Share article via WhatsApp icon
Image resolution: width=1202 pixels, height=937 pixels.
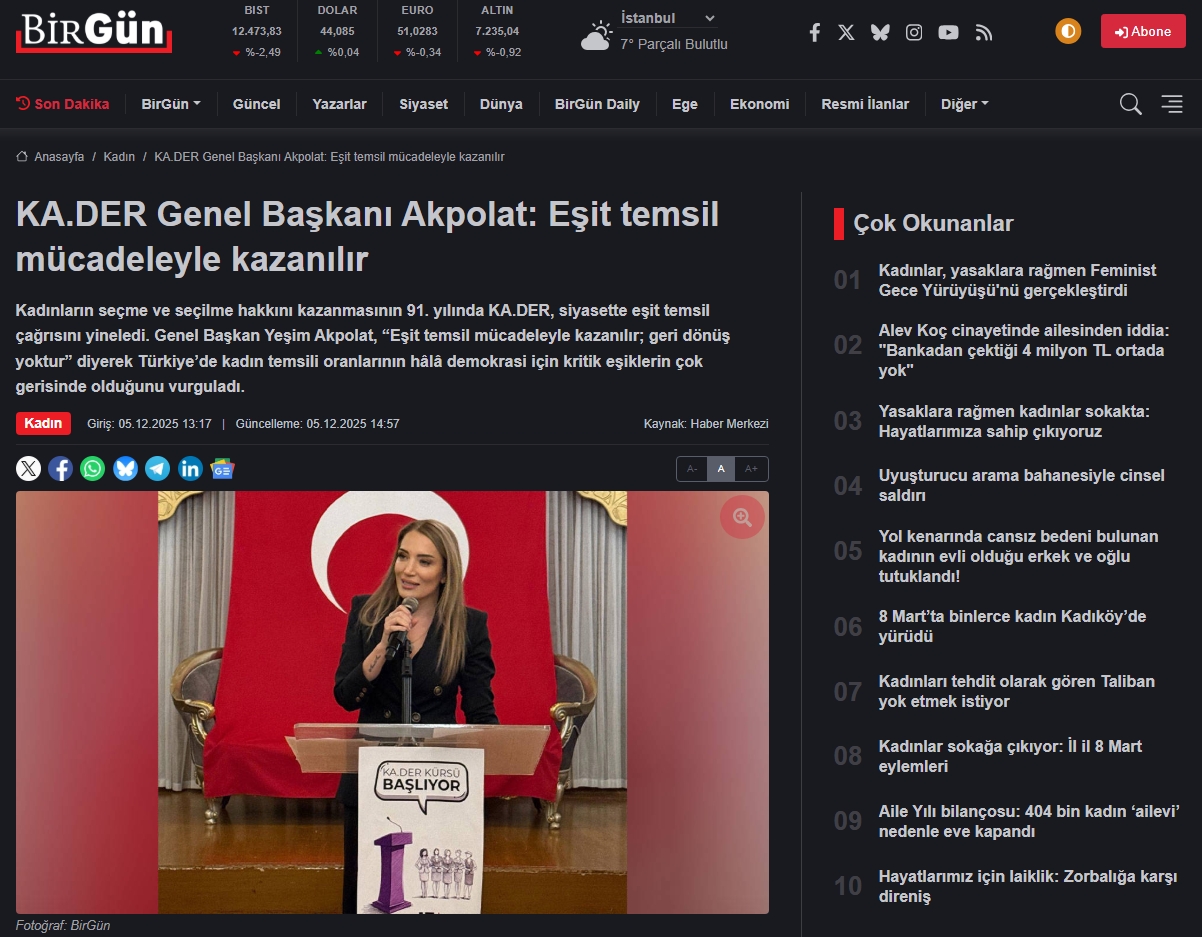(x=93, y=468)
